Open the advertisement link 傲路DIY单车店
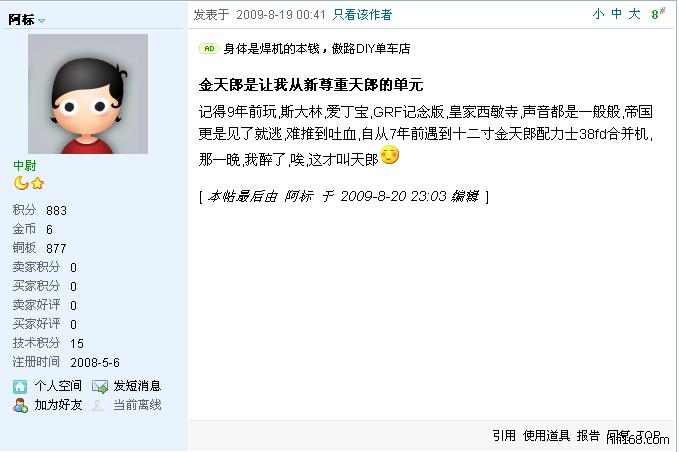Viewport: 679px width, 452px height. tap(317, 48)
